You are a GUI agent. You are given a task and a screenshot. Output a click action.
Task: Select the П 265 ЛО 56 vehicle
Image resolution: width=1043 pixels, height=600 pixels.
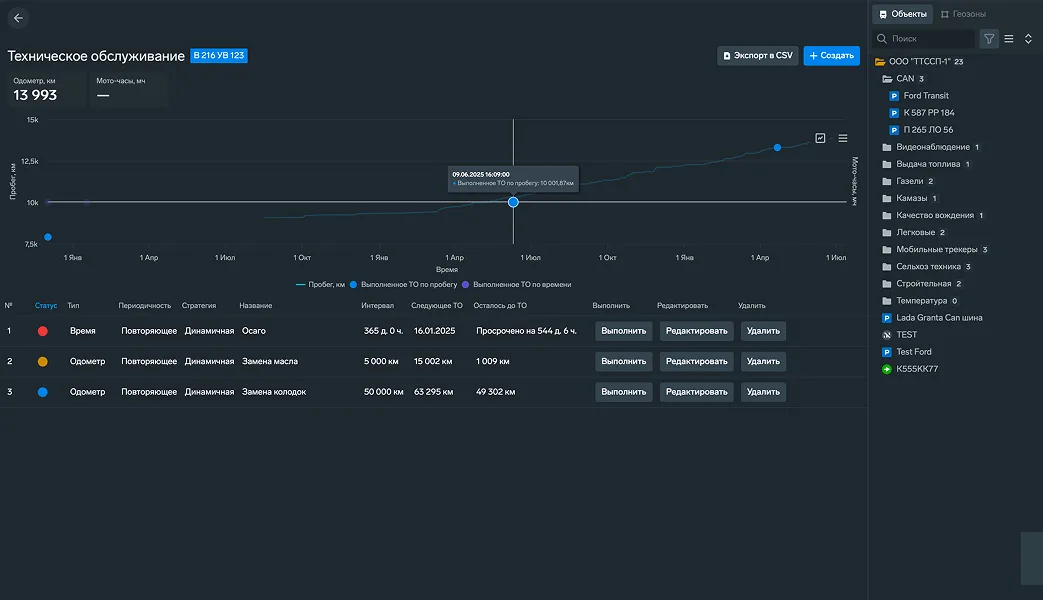coord(928,130)
